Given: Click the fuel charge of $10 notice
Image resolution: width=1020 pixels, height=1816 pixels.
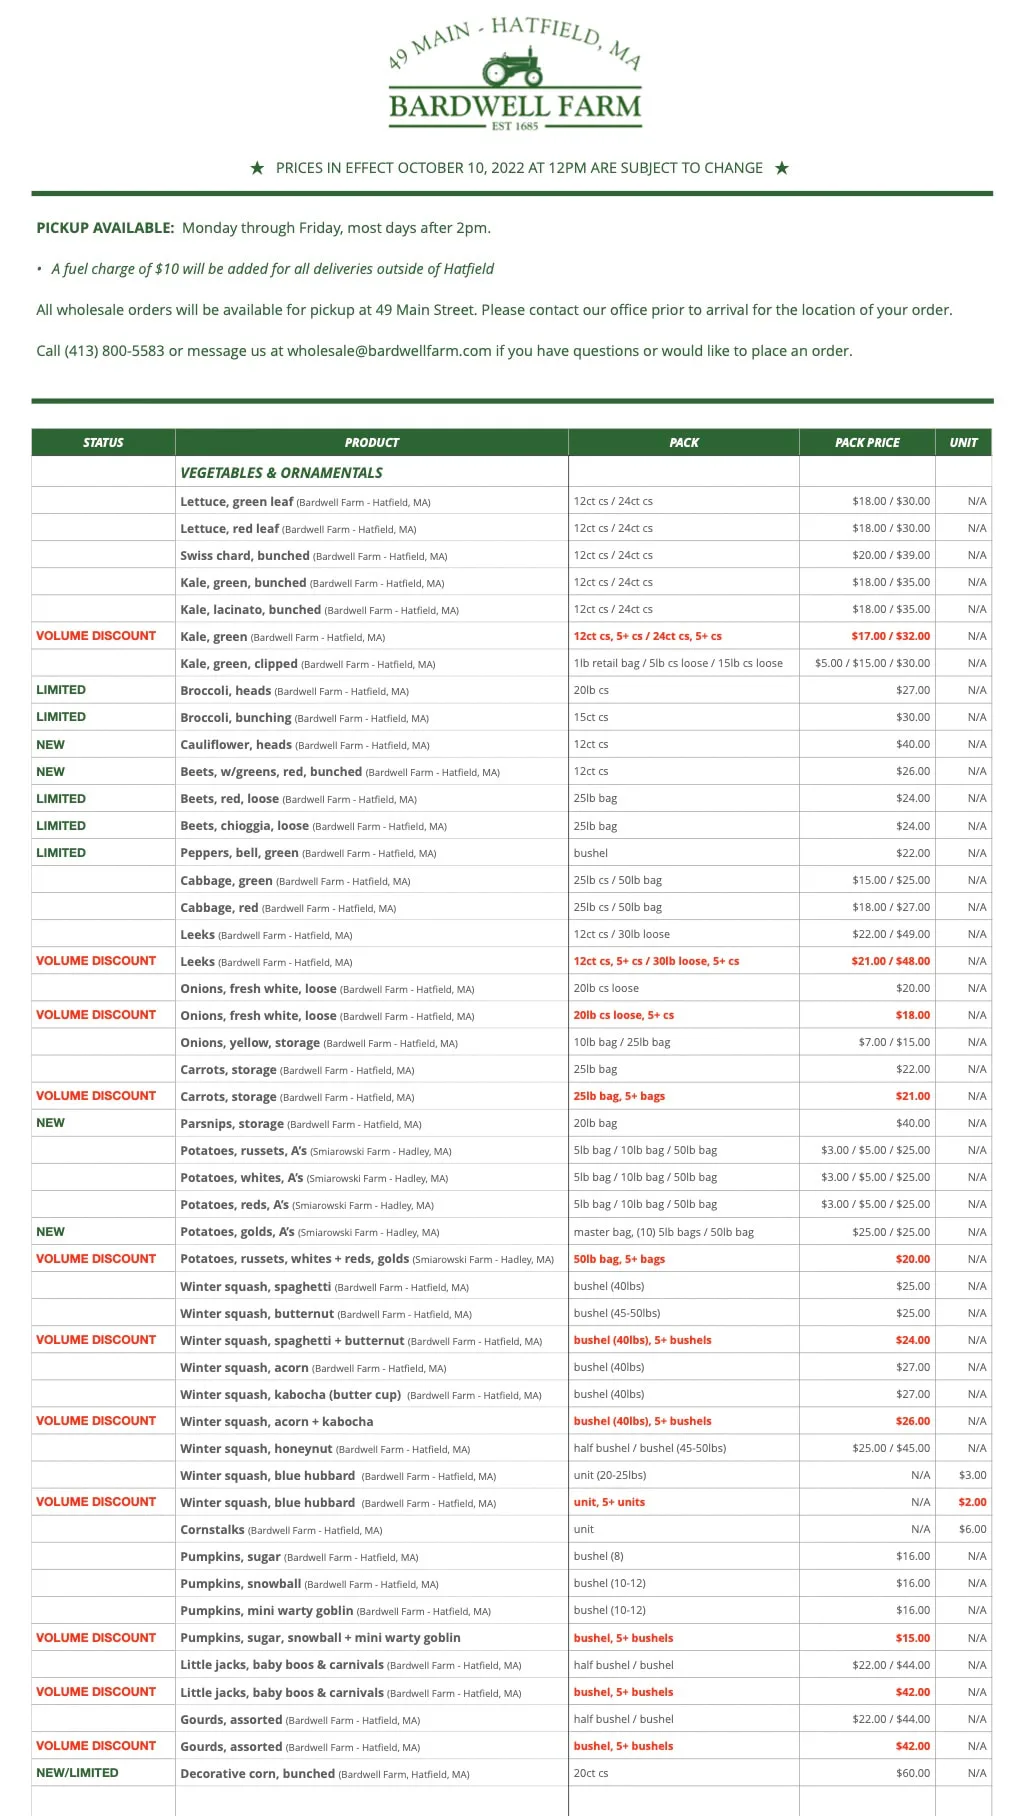Looking at the screenshot, I should (x=272, y=269).
